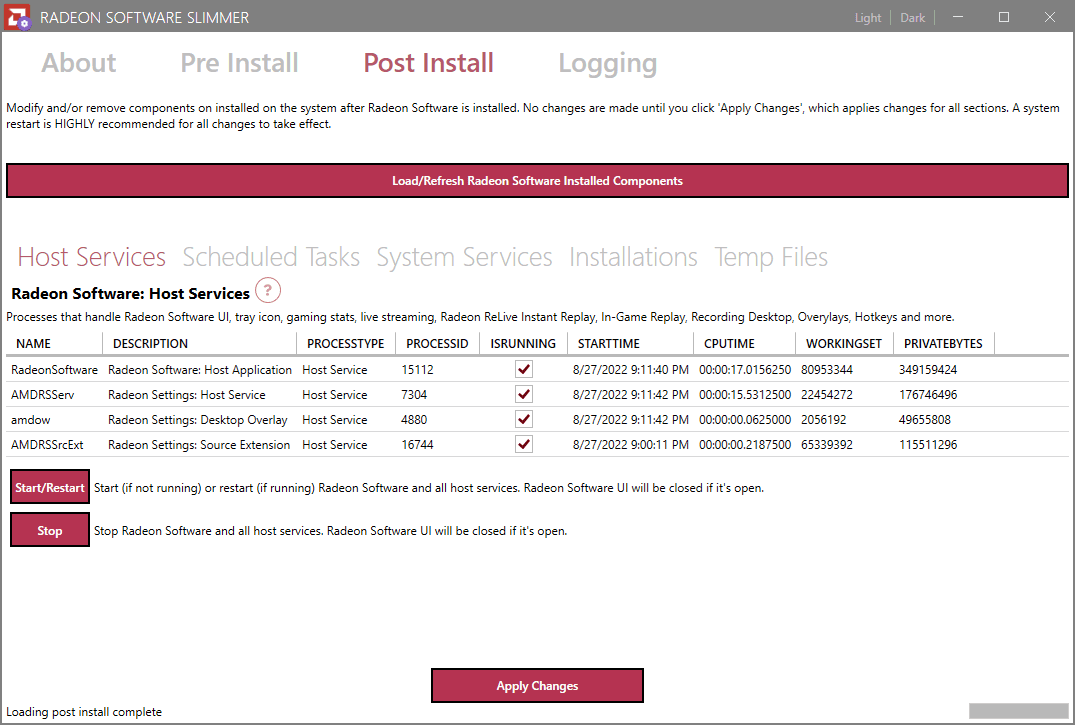1075x725 pixels.
Task: Click private bytes value 115511296
Action: coord(928,445)
